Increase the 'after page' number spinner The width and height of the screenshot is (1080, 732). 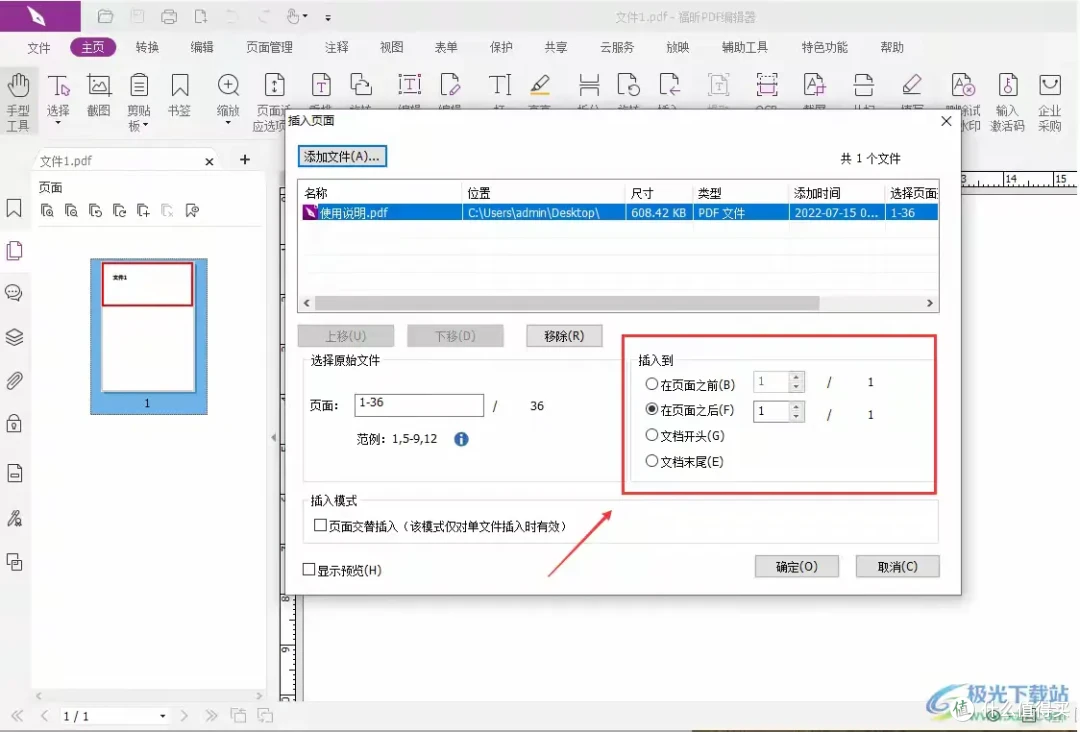pos(796,406)
